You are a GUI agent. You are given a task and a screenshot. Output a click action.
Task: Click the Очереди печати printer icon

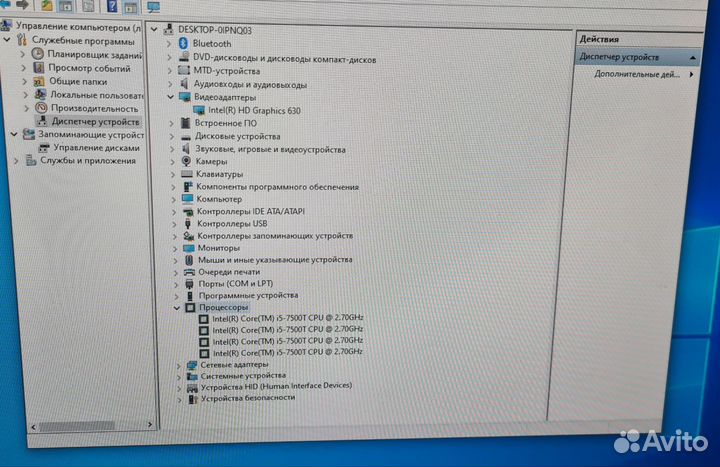[x=189, y=272]
